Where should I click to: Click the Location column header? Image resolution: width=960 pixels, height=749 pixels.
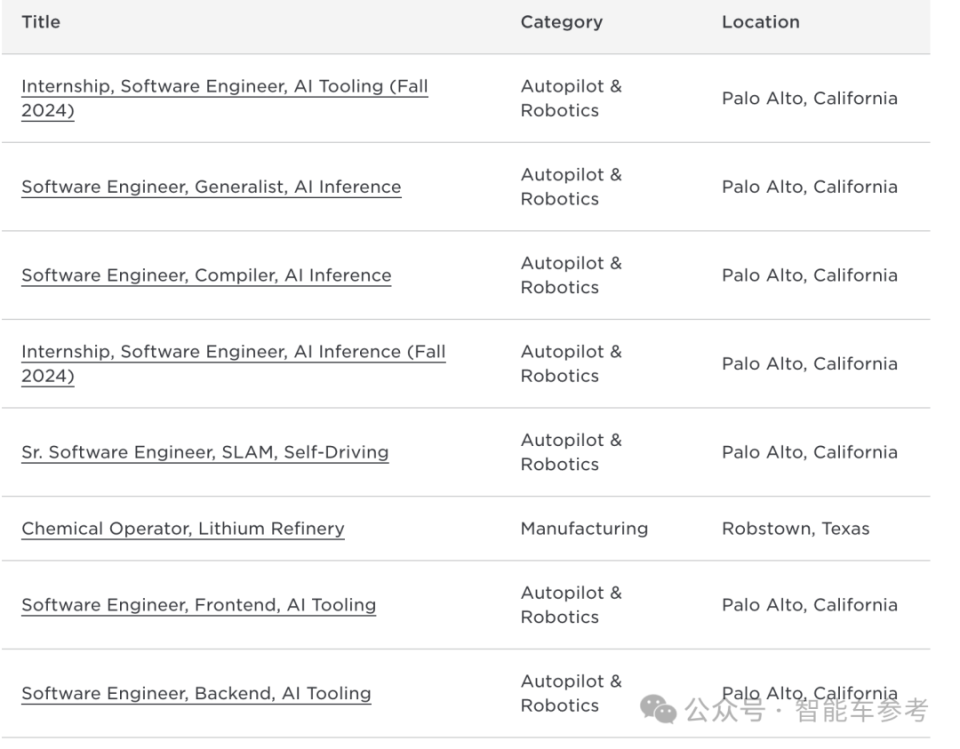point(760,22)
